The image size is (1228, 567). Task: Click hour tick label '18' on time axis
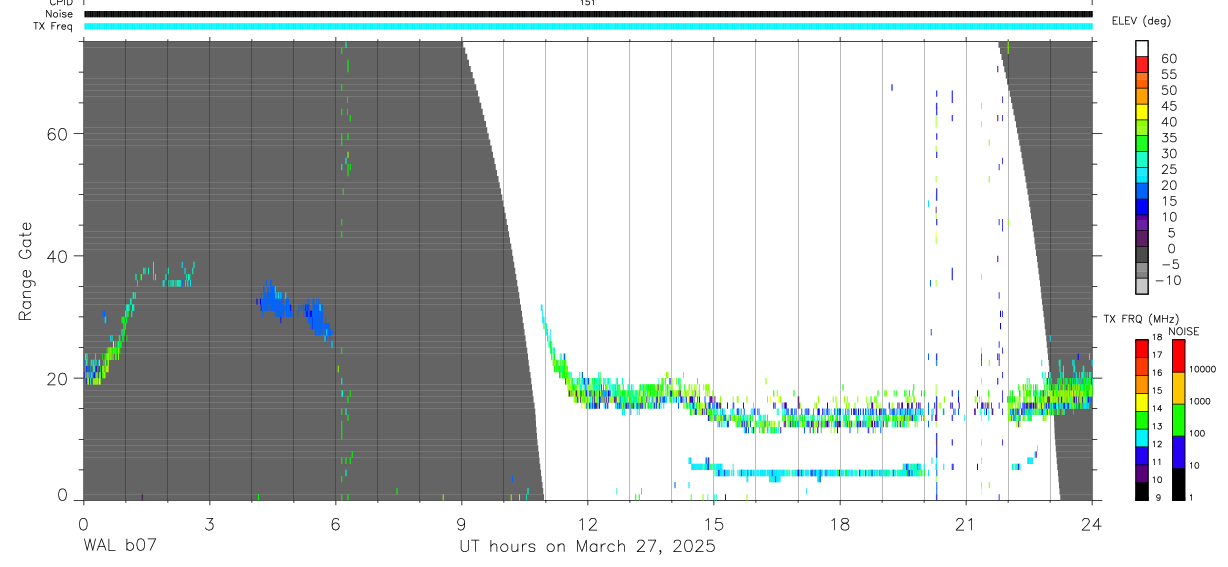[x=840, y=524]
